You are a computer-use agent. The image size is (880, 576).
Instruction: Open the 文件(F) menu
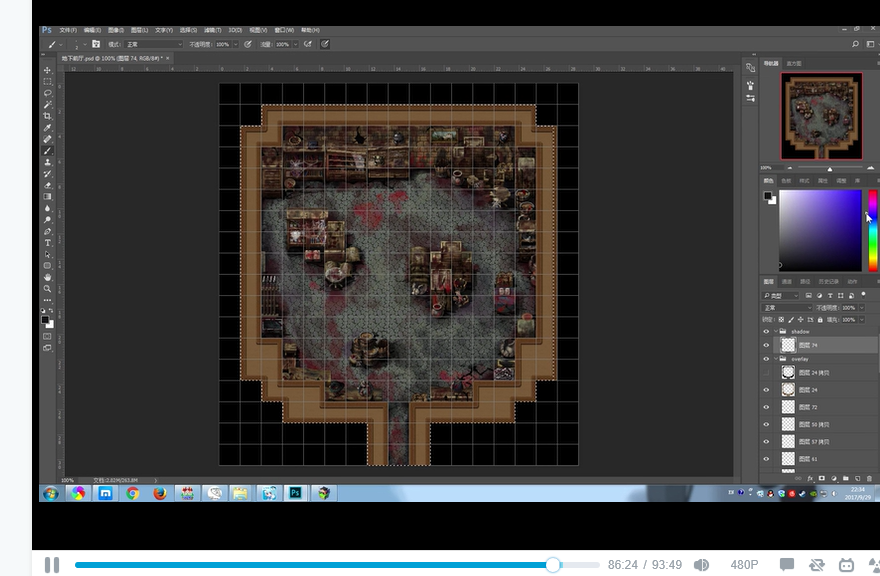tap(68, 30)
